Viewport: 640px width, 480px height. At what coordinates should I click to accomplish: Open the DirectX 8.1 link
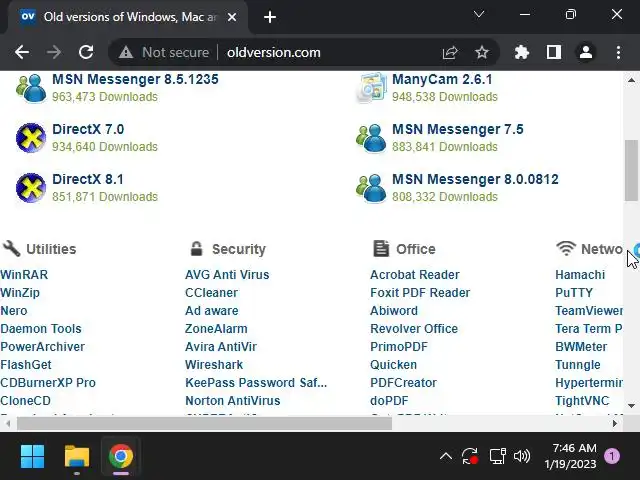[88, 179]
